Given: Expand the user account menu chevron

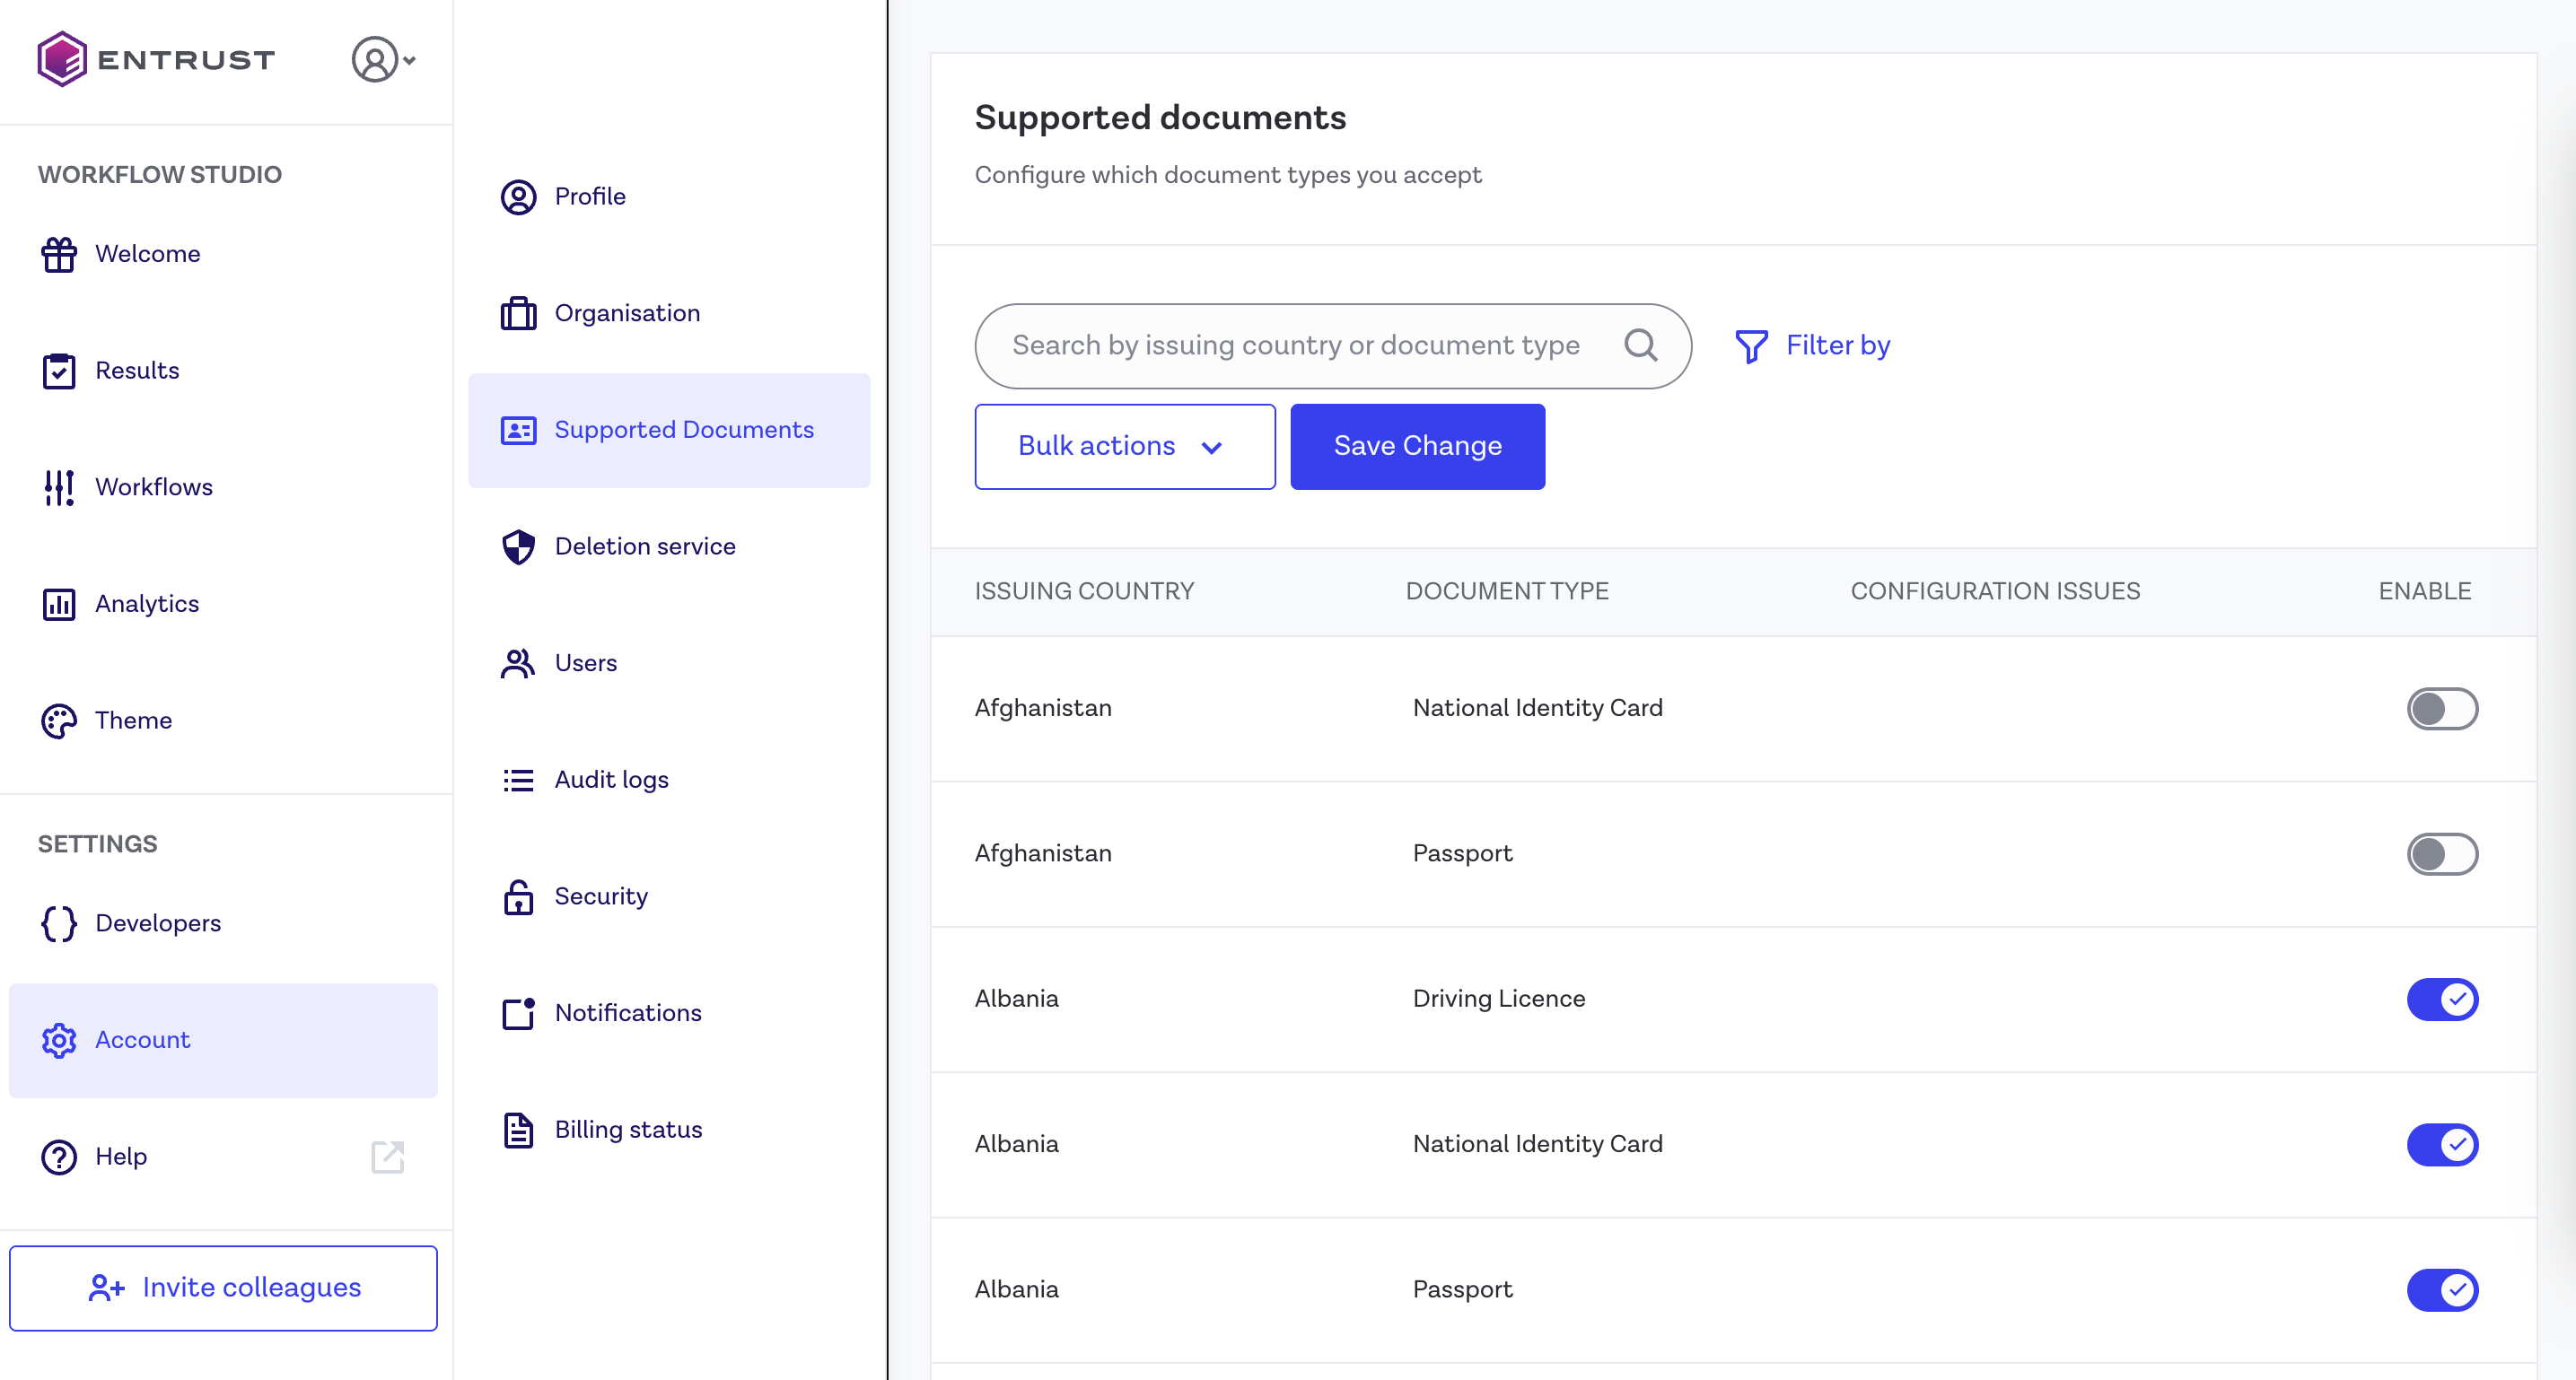Looking at the screenshot, I should tap(409, 61).
